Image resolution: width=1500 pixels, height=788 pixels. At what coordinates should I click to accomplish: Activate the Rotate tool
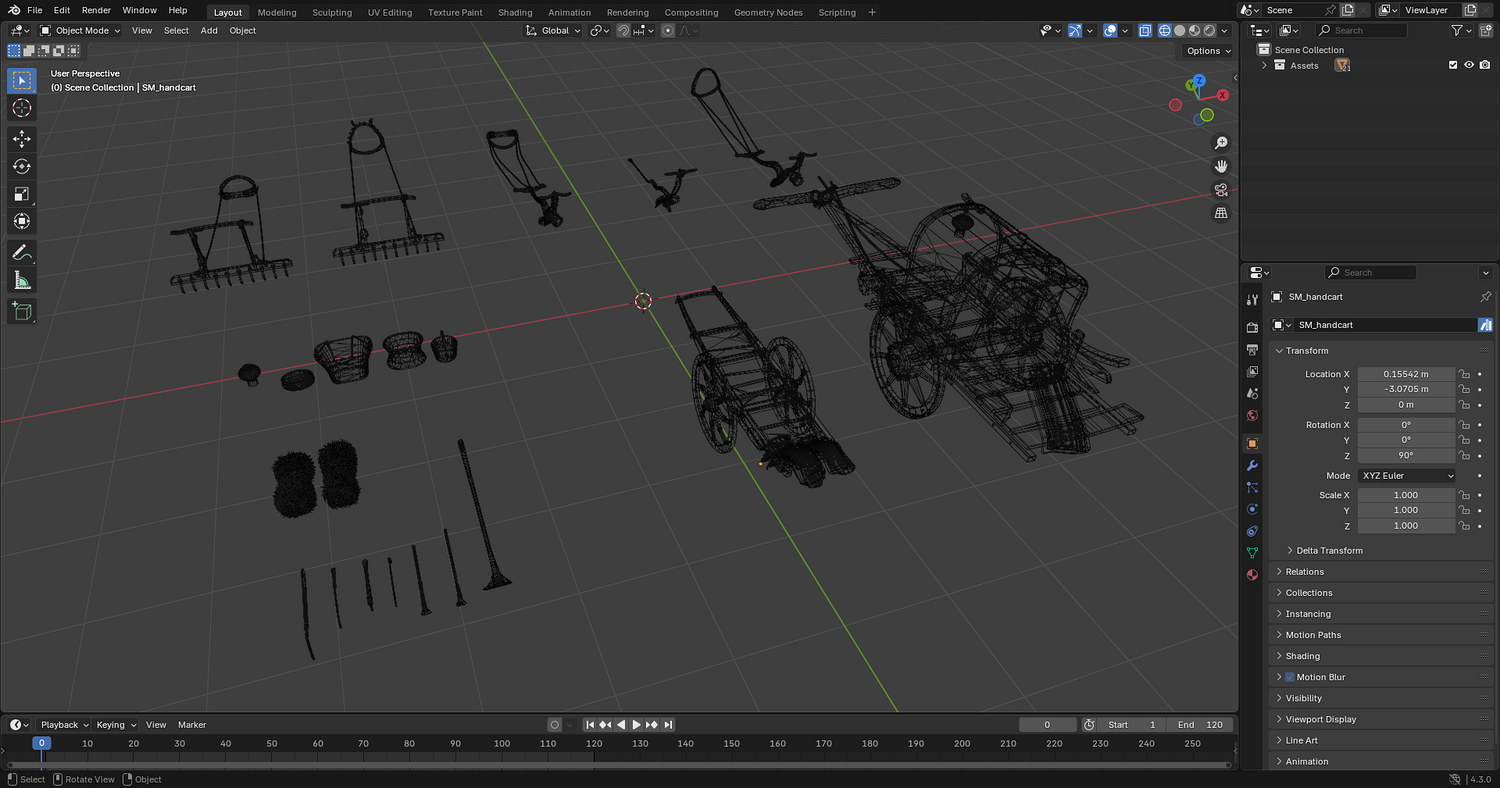point(22,166)
